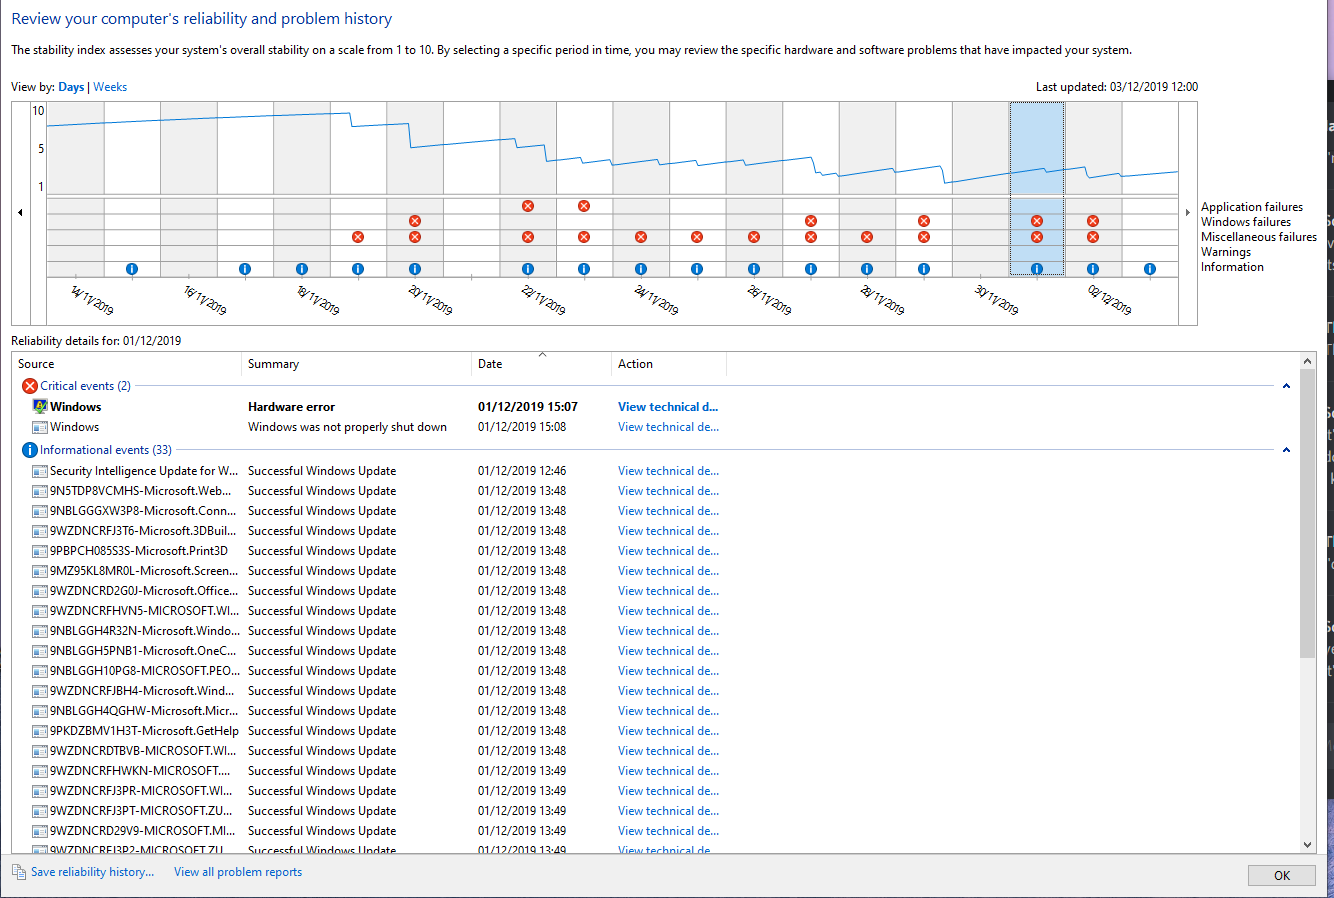The image size is (1334, 898).
Task: Click the blue Informational events group icon
Action: 30,450
